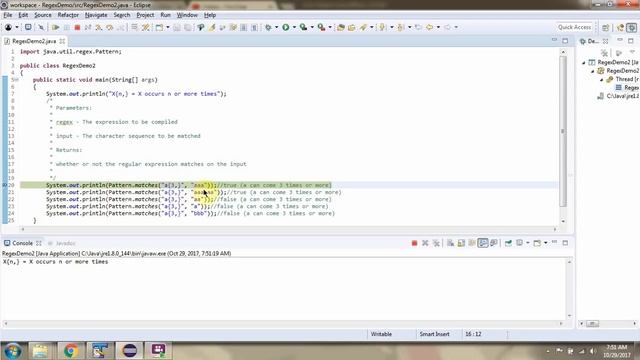Open the Refactor menu

pyautogui.click(x=68, y=15)
